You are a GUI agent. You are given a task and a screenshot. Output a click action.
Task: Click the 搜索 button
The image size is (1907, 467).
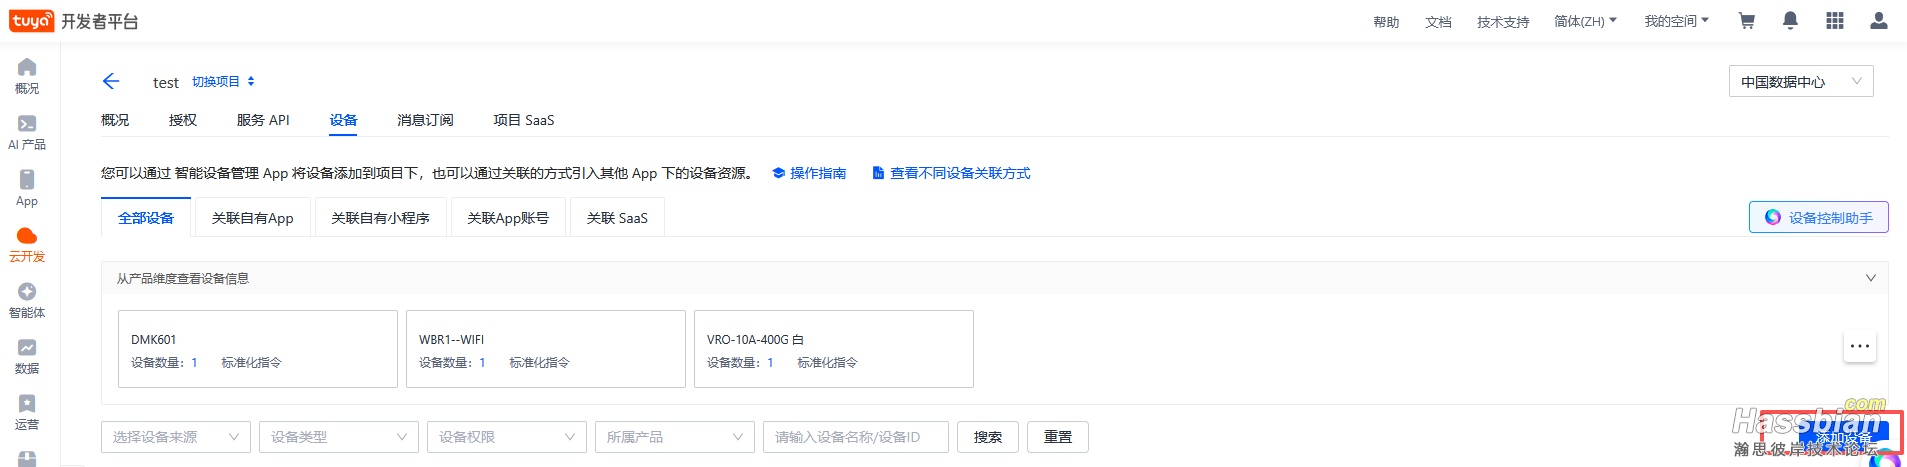pos(987,437)
